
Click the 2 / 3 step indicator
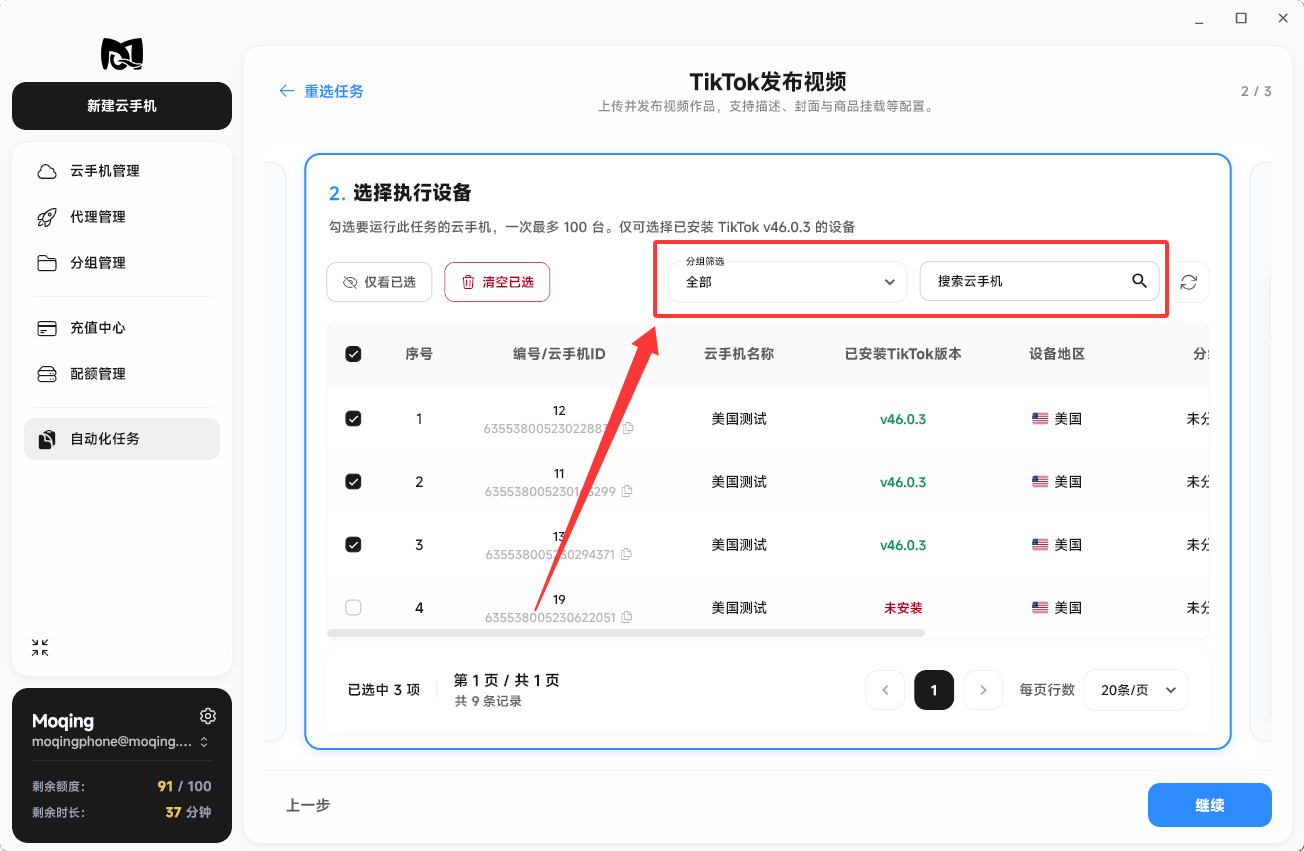tap(1256, 91)
